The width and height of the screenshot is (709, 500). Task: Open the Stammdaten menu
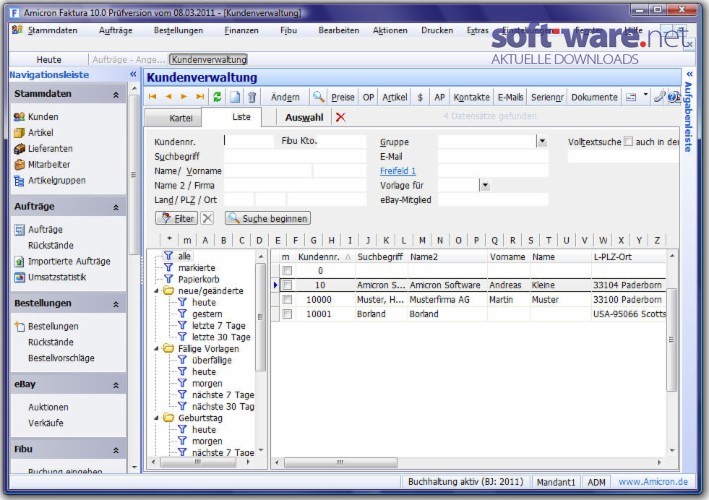(x=52, y=30)
